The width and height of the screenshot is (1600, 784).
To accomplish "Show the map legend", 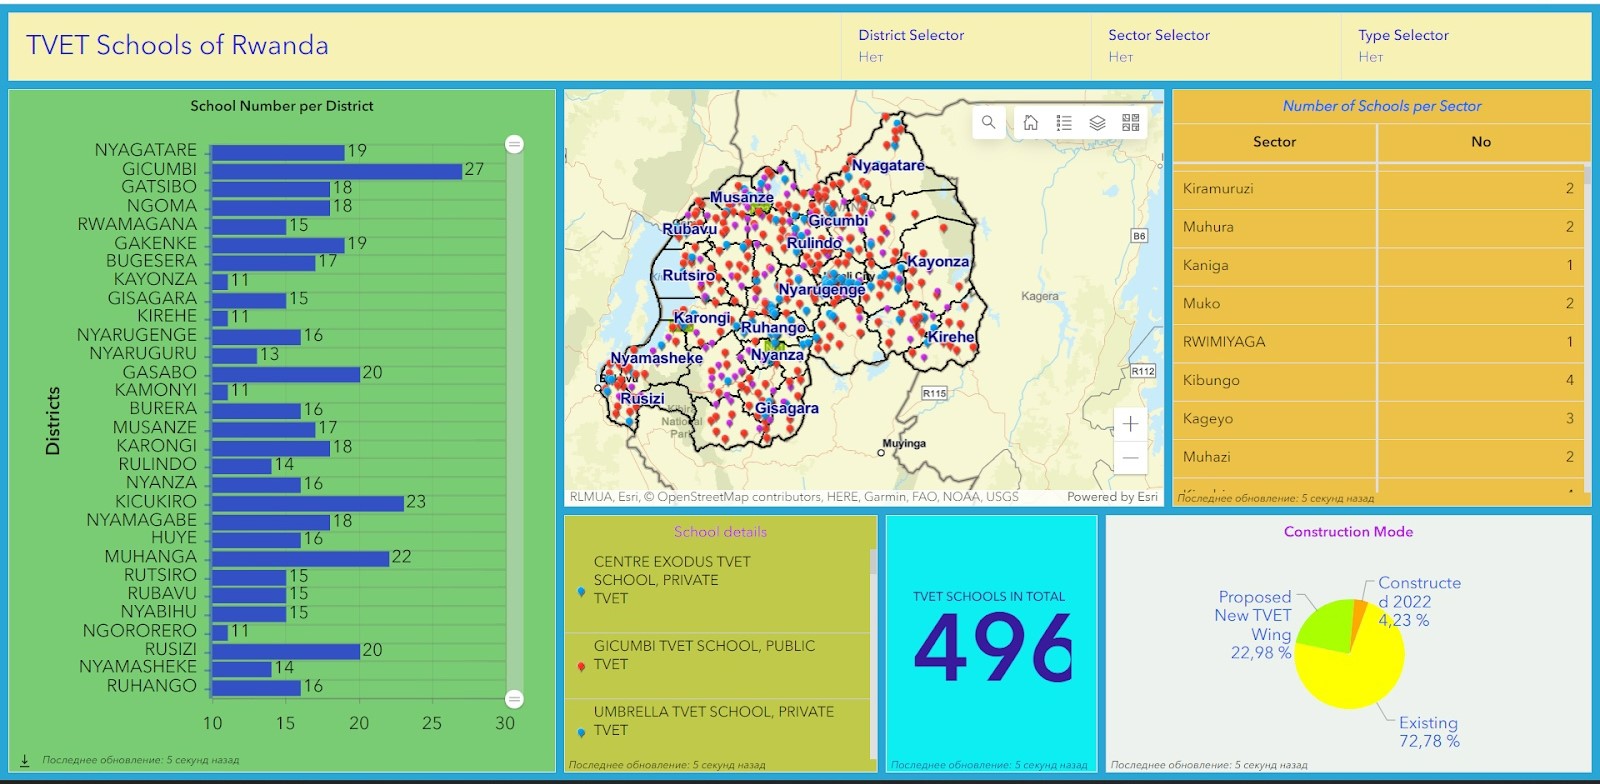I will click(x=1064, y=123).
